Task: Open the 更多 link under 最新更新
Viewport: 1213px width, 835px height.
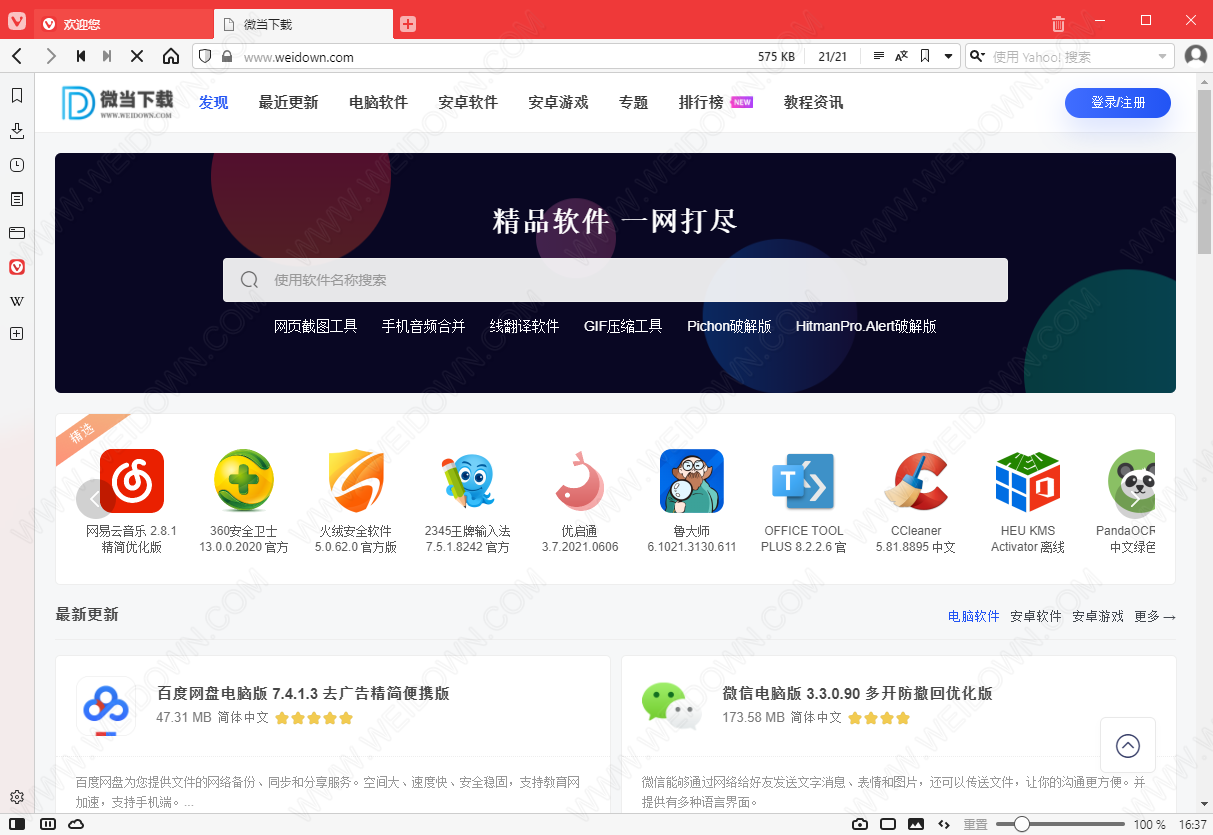Action: [x=1155, y=616]
